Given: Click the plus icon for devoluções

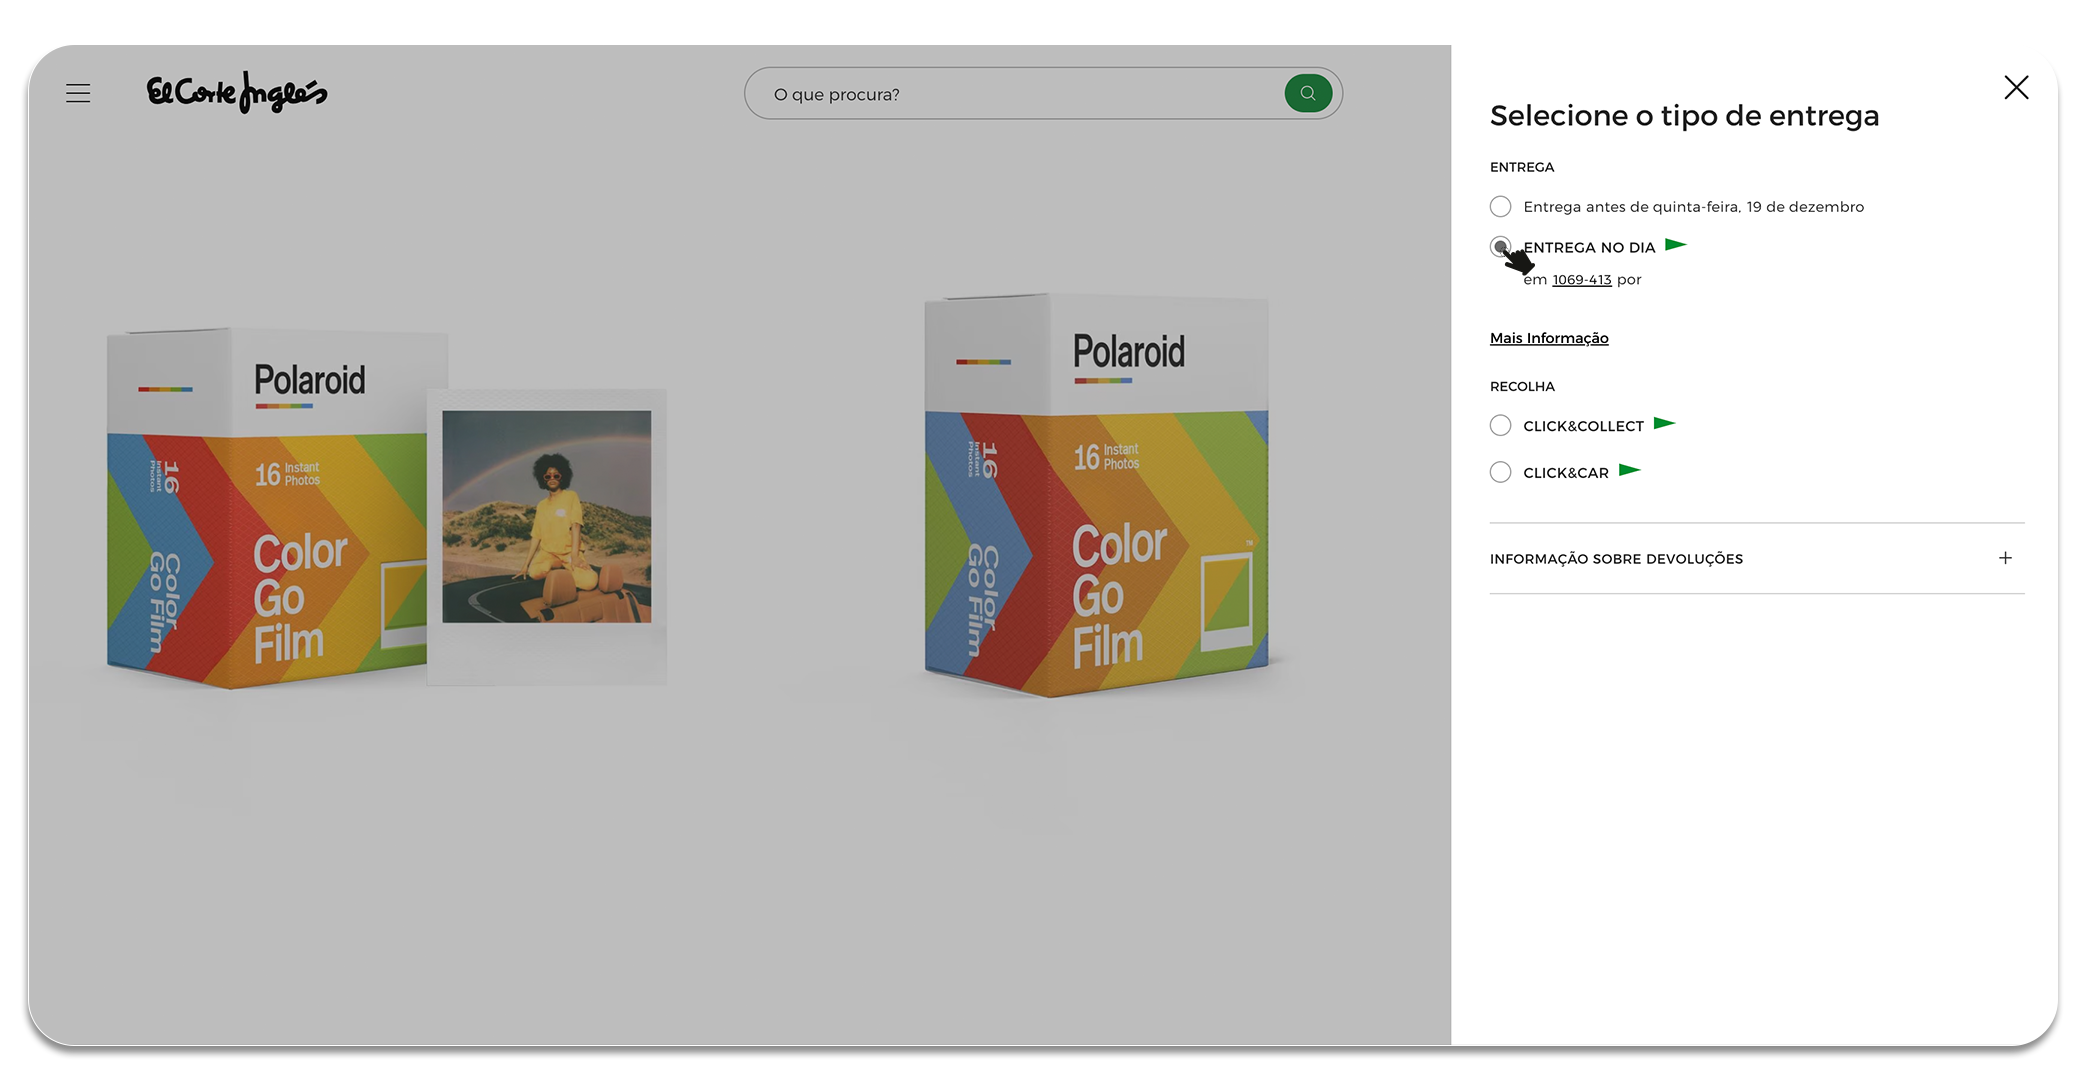Looking at the screenshot, I should coord(2005,558).
